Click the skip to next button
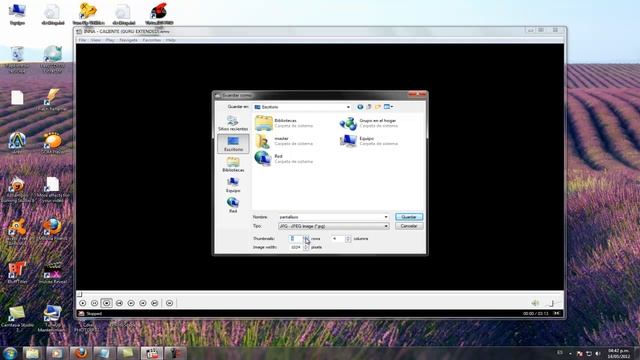 point(155,303)
